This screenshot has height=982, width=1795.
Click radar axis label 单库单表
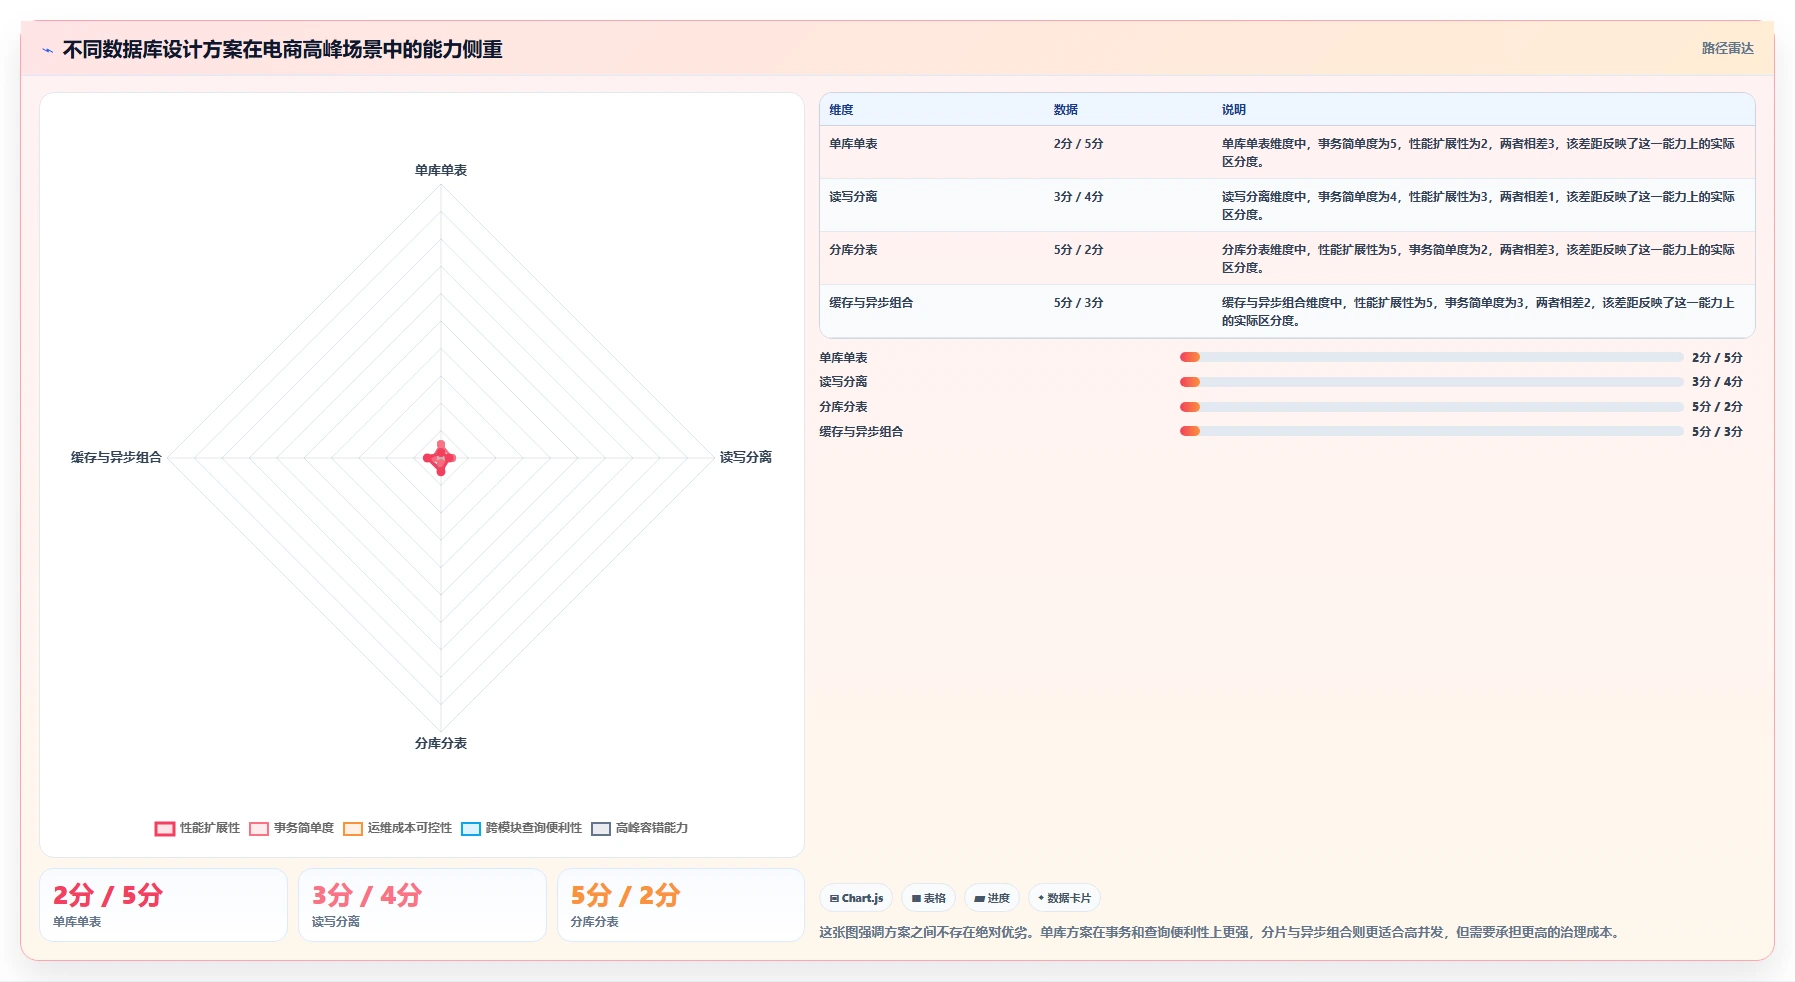pos(441,170)
